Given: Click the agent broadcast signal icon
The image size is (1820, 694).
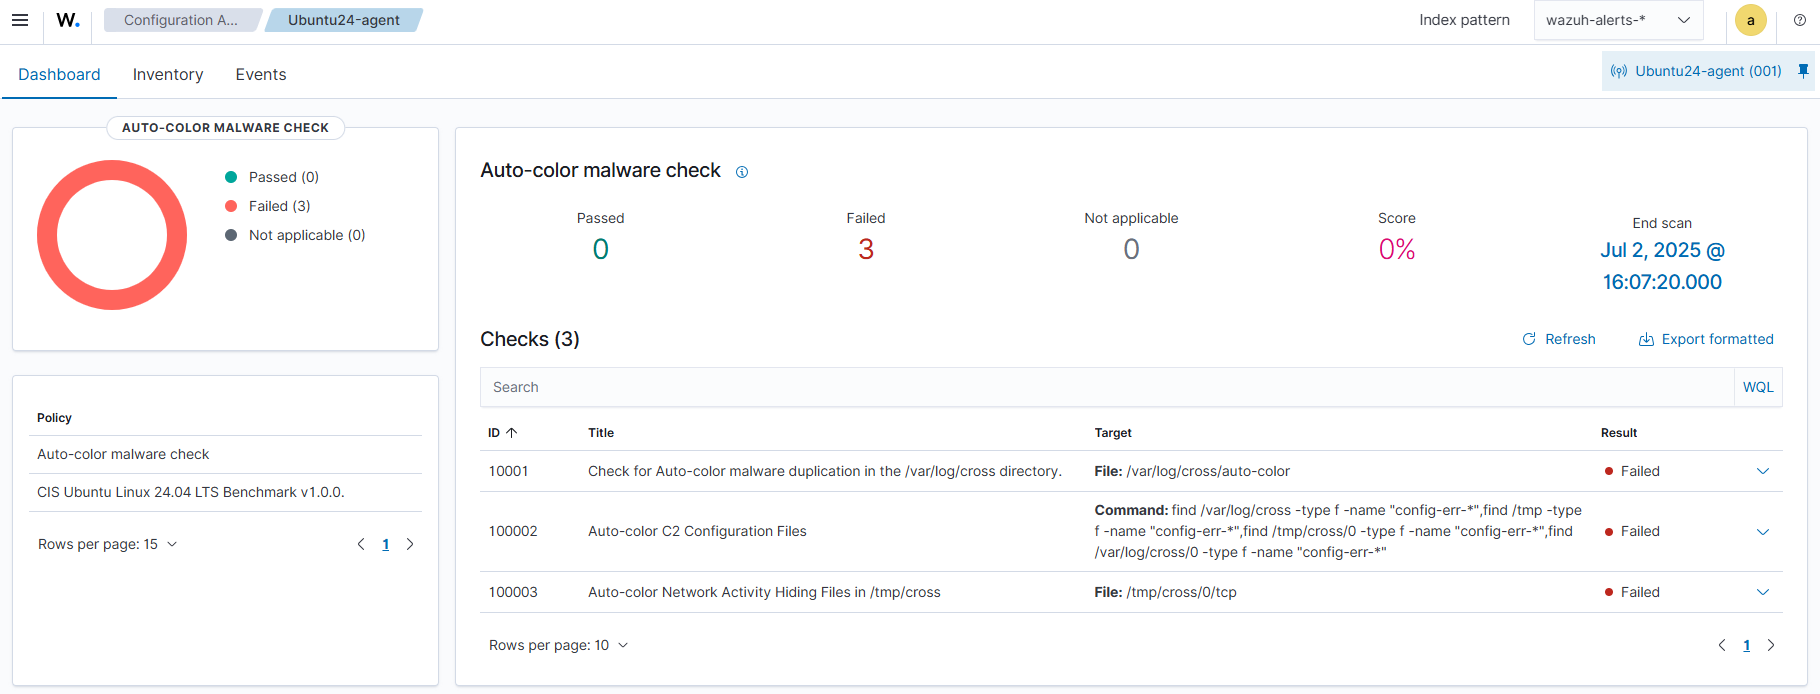Looking at the screenshot, I should (1619, 72).
